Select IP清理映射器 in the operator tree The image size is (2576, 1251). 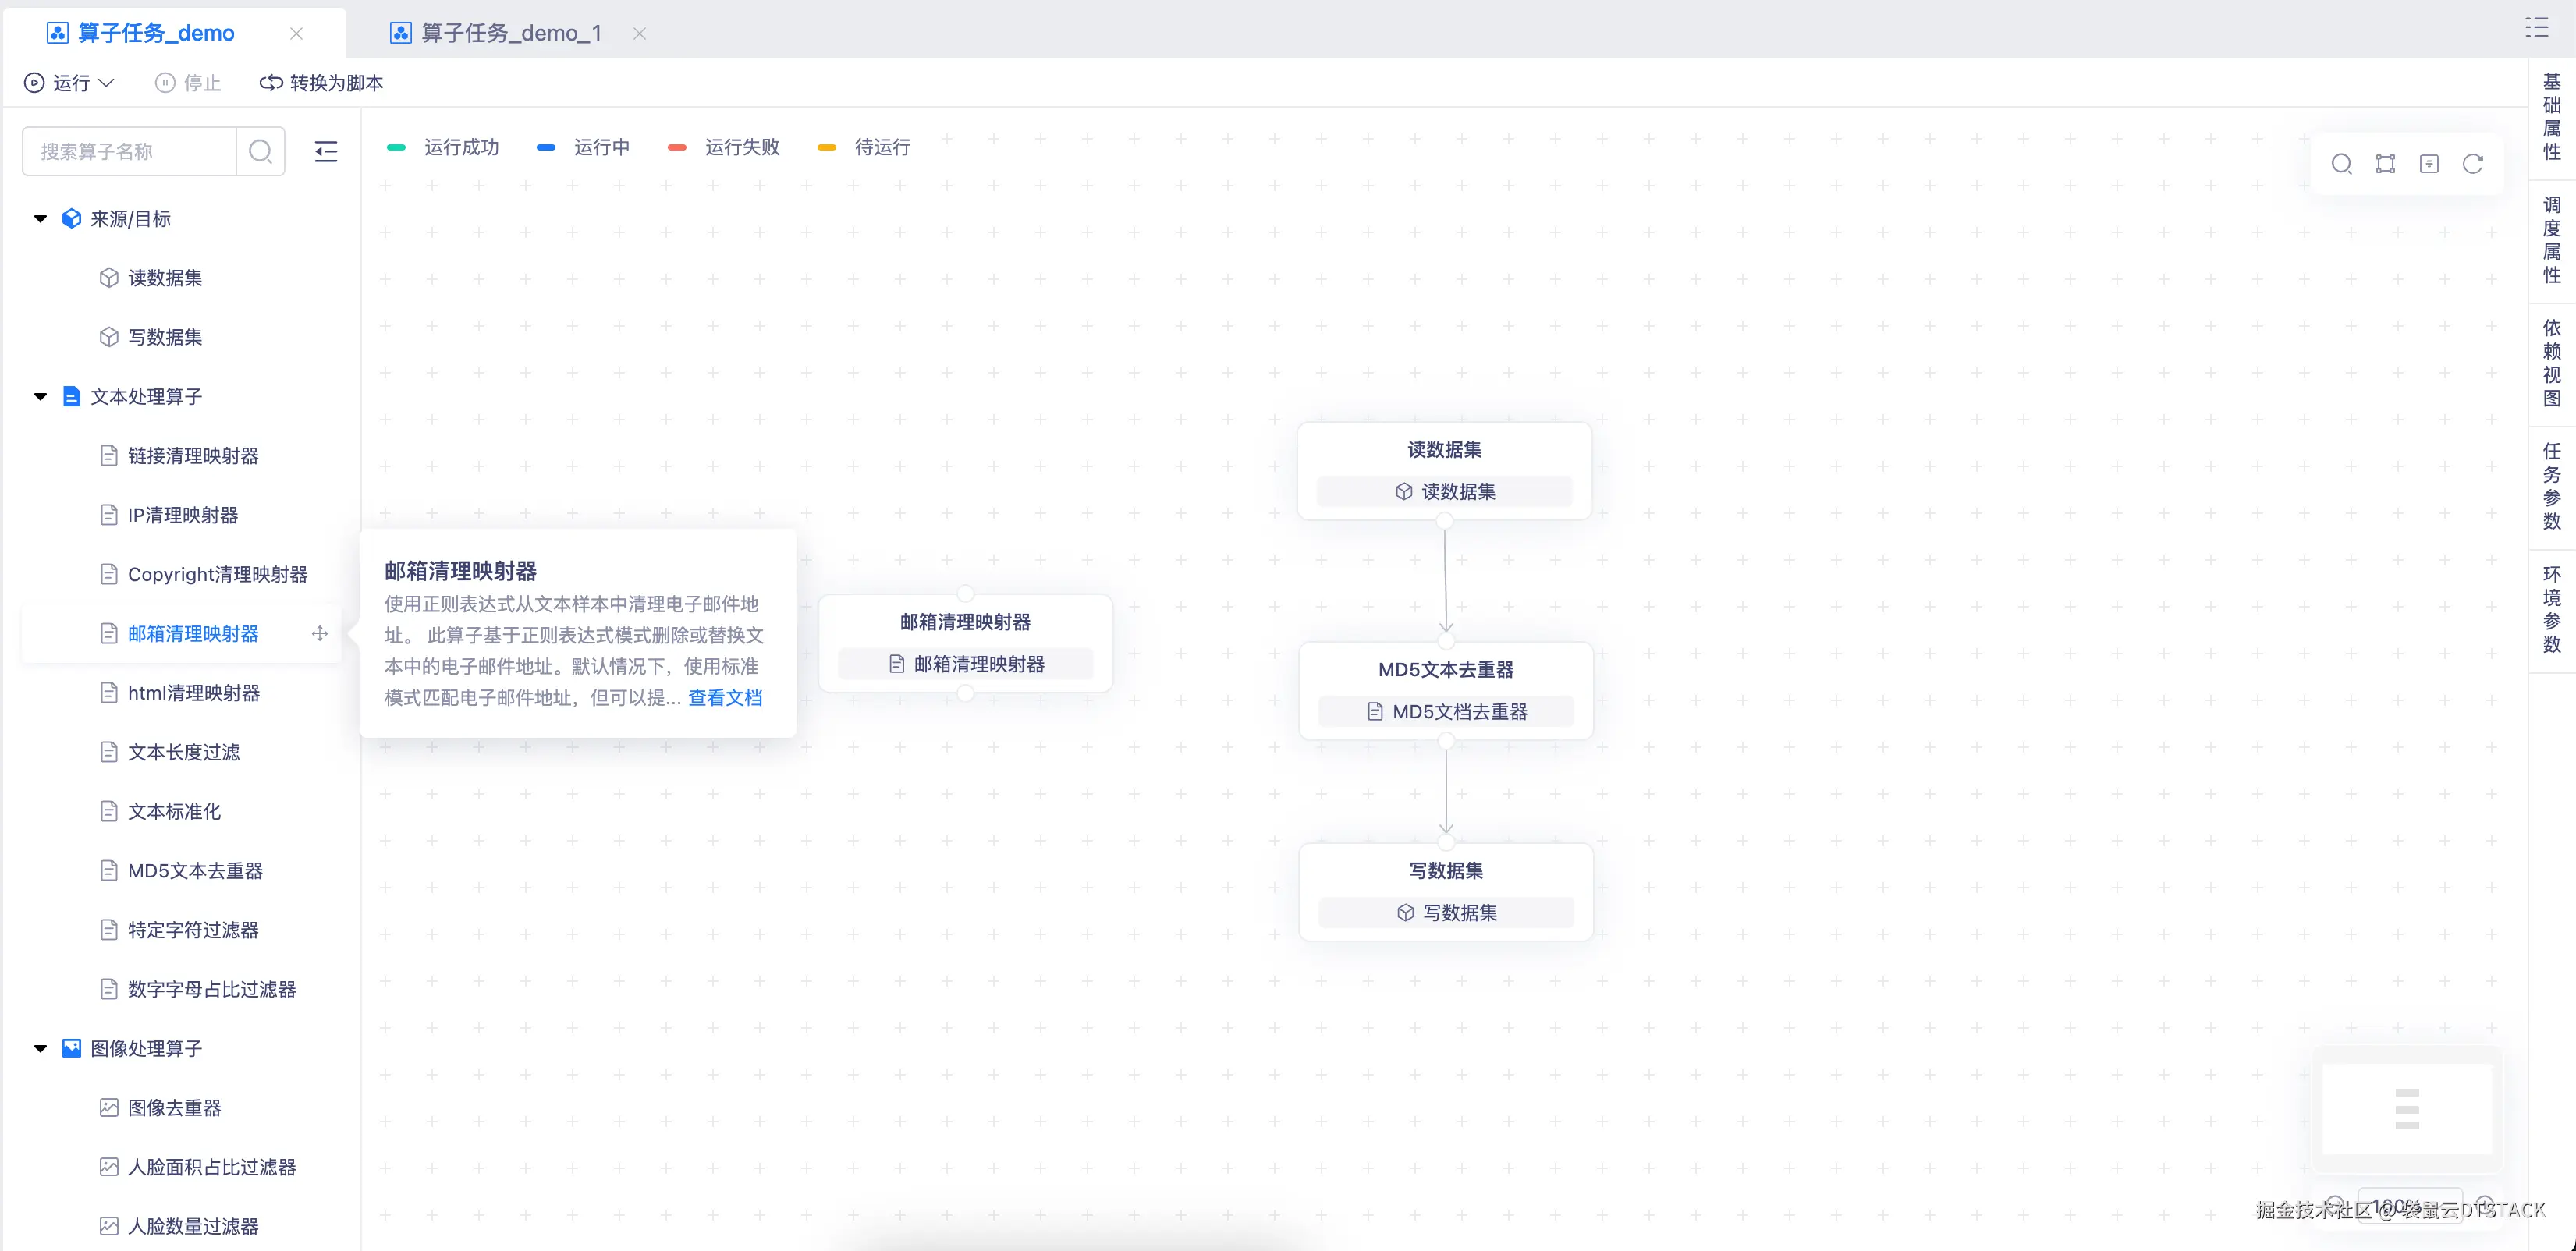coord(183,515)
